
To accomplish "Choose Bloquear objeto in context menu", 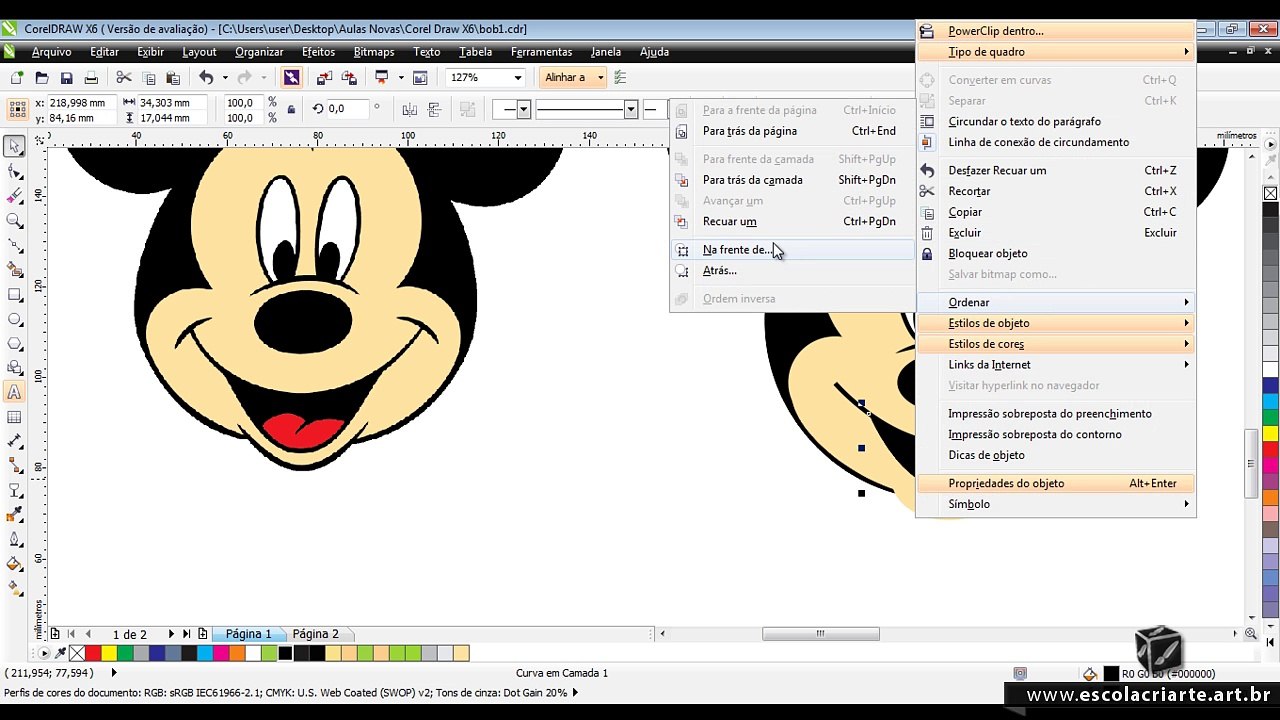I will click(1056, 254).
